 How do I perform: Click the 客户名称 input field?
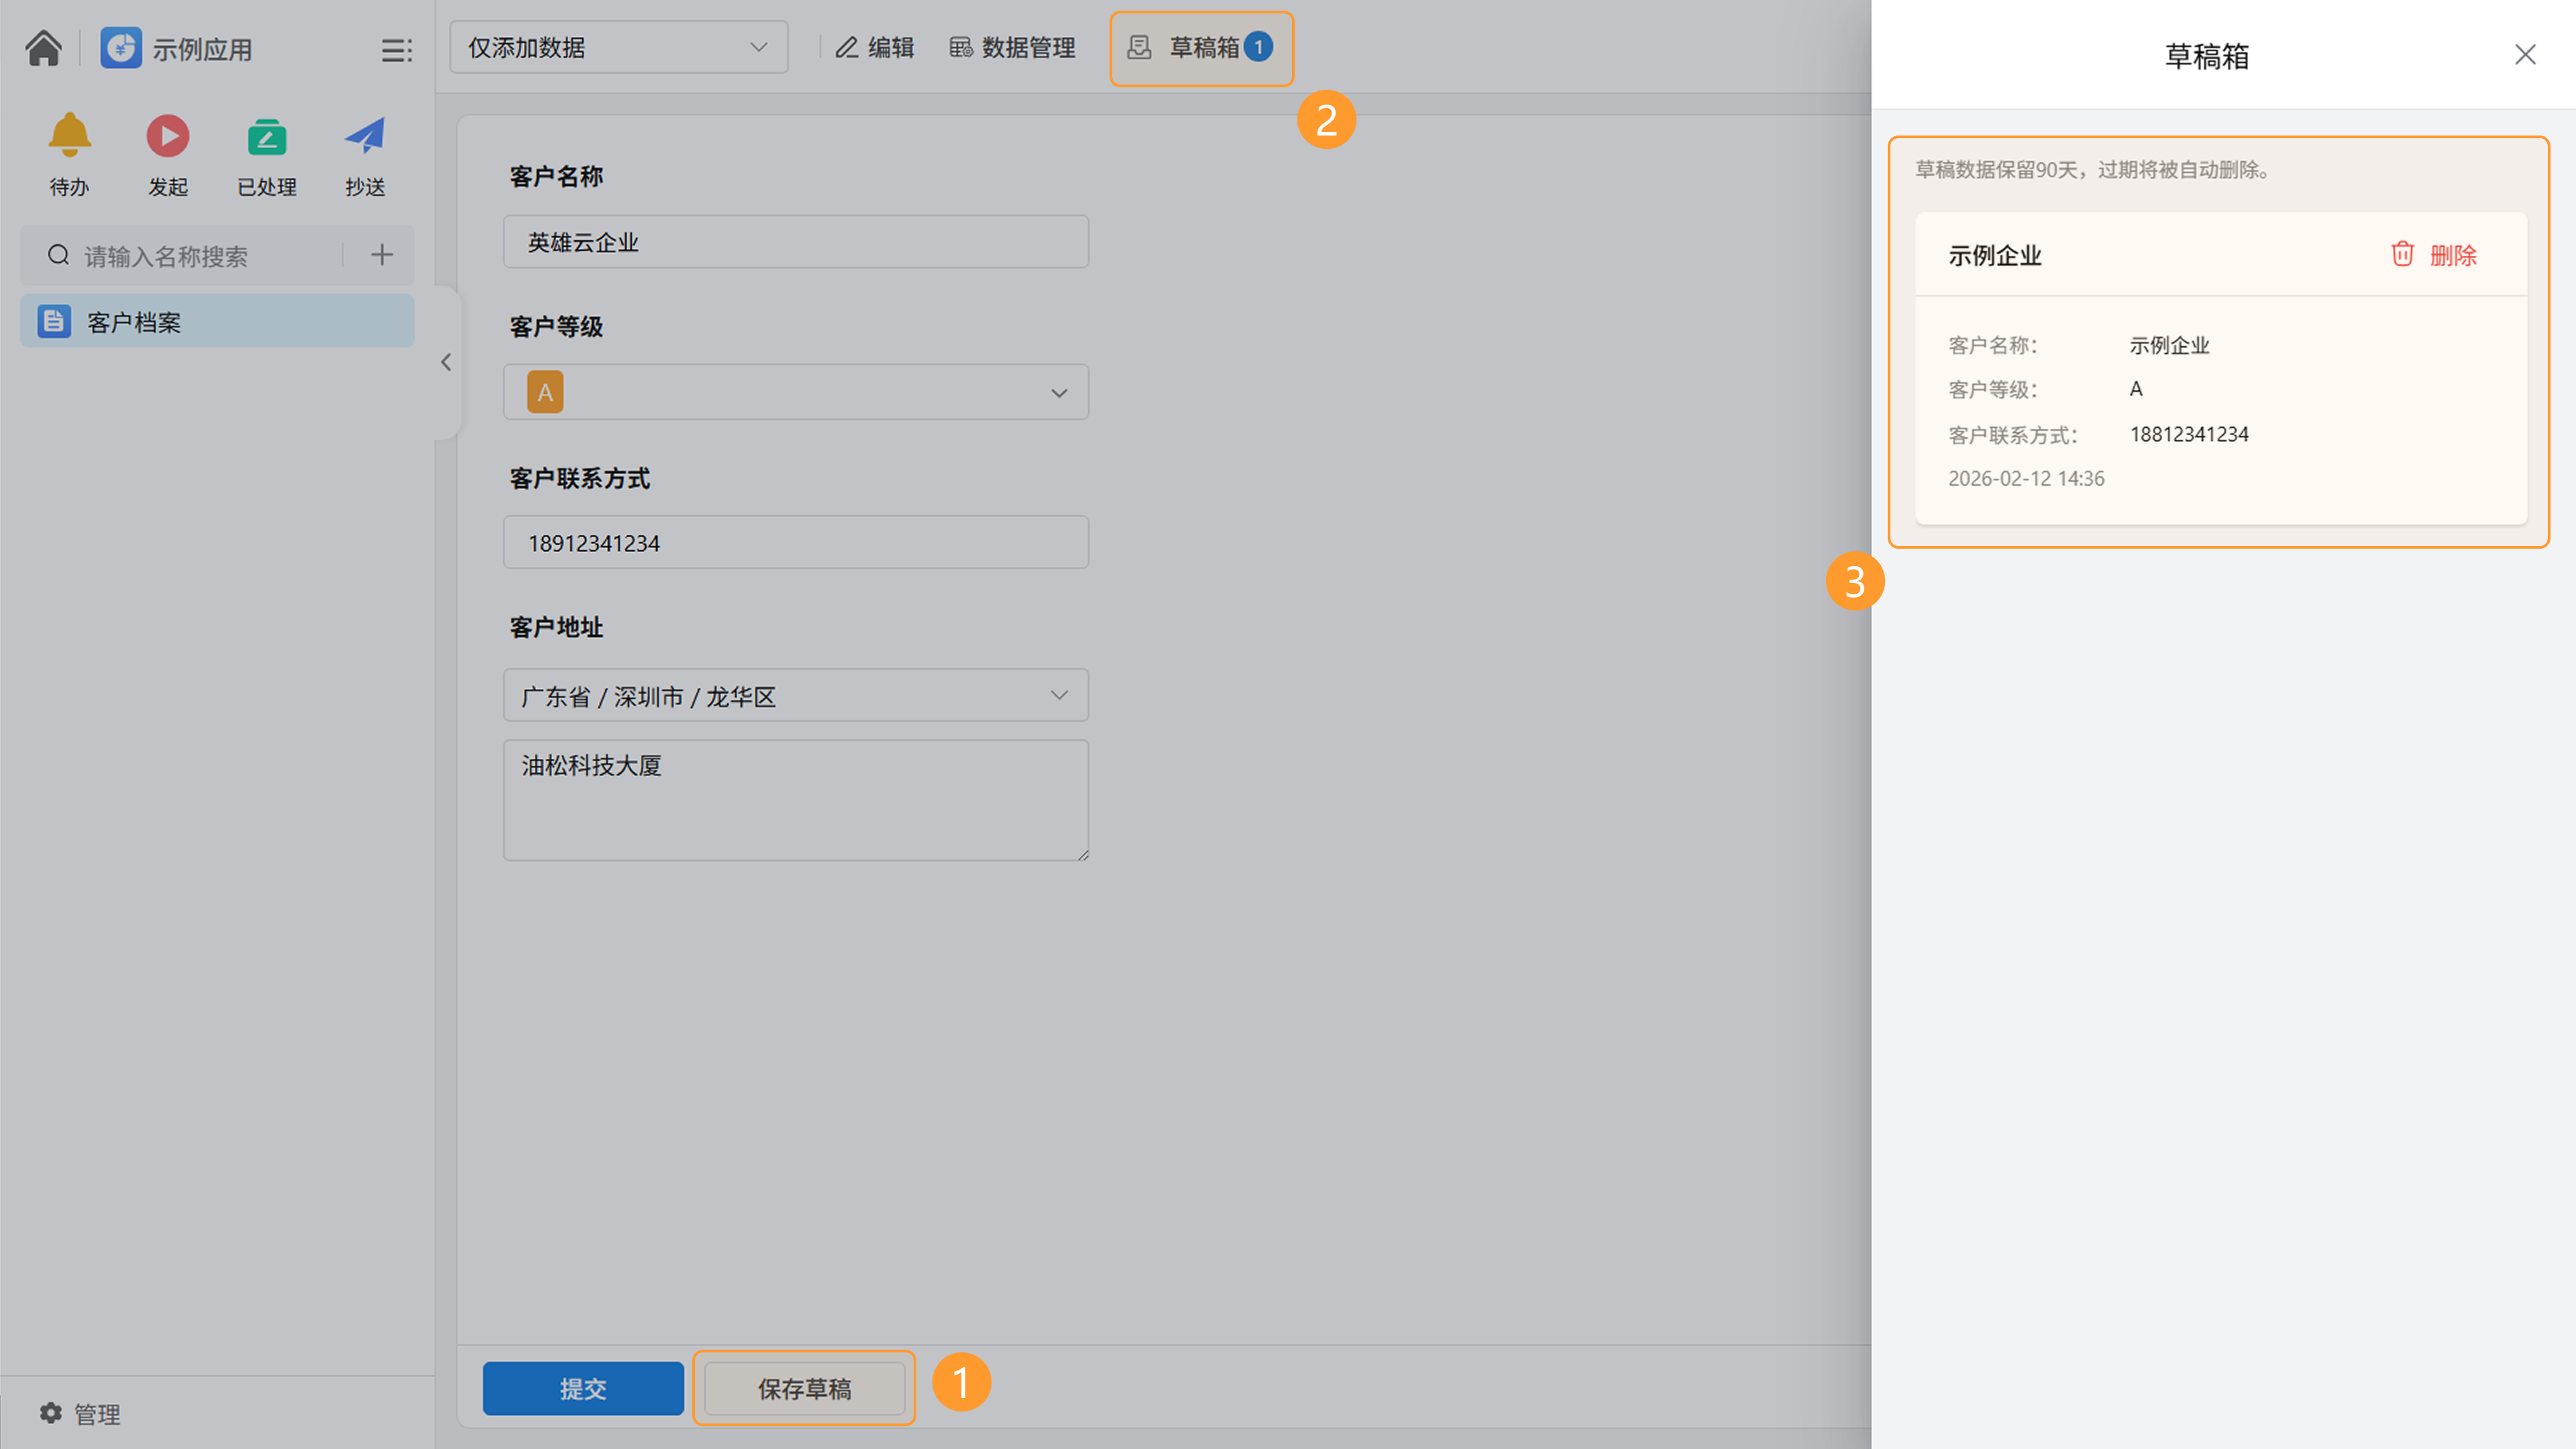795,242
